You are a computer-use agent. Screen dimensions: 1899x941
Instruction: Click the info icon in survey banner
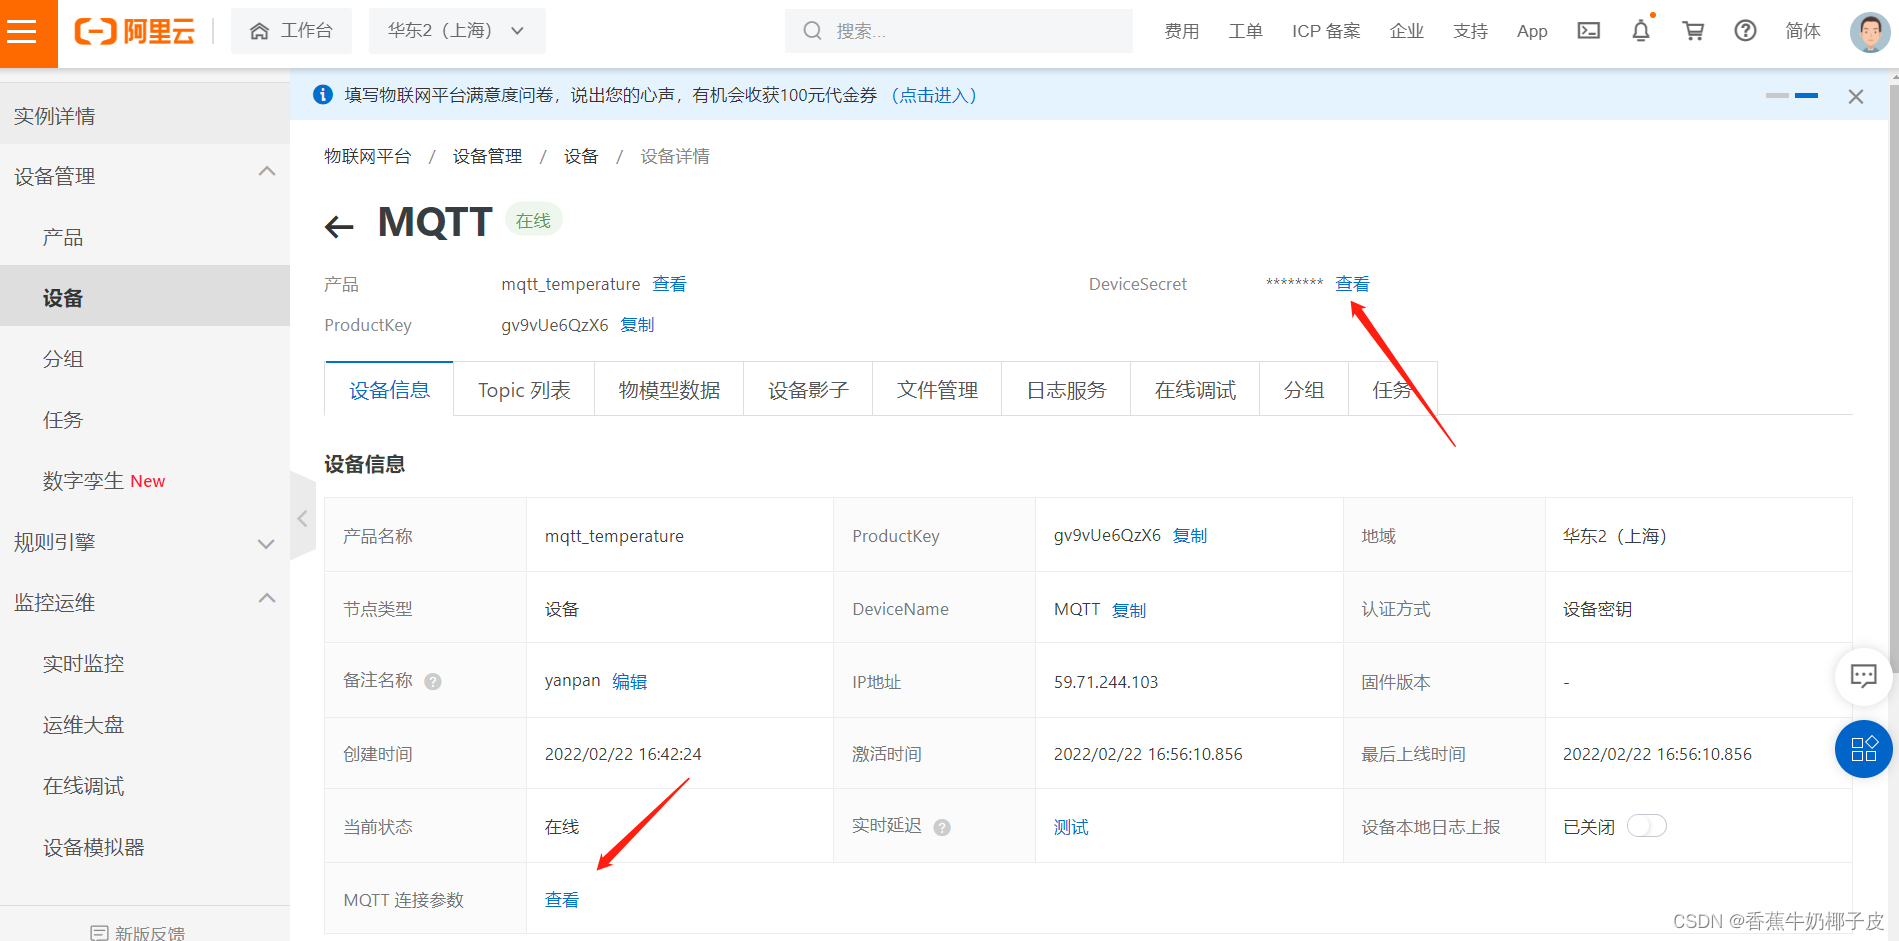tap(323, 95)
